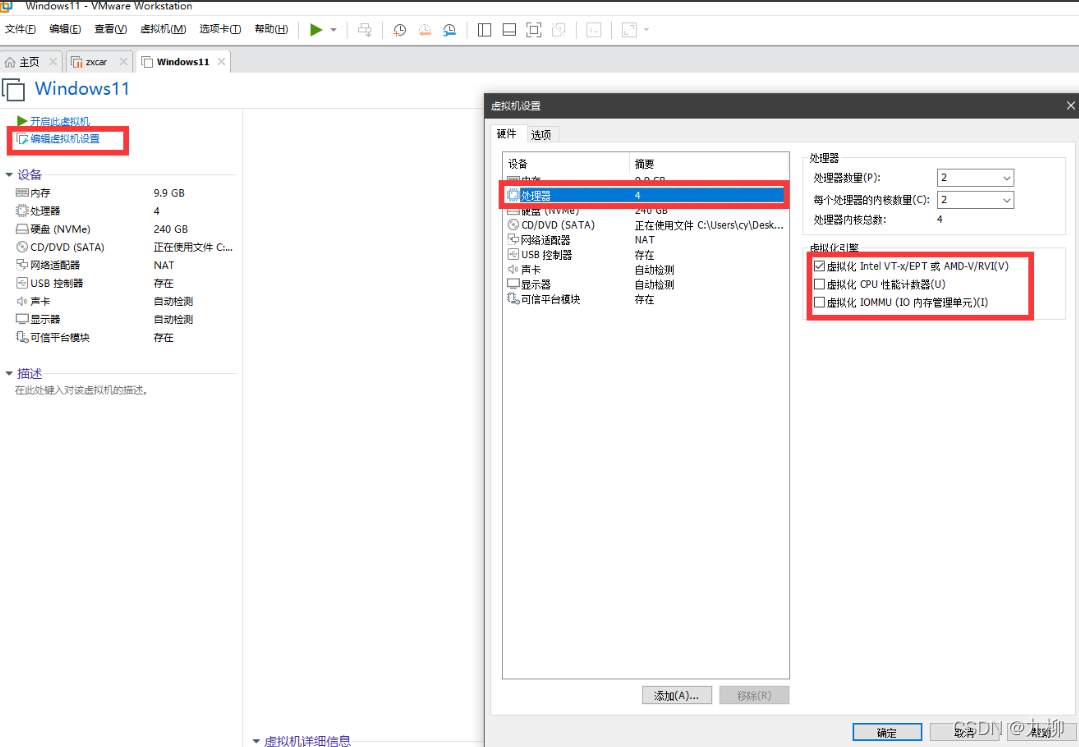
Task: Click the console view toolbar icon
Action: coord(593,30)
